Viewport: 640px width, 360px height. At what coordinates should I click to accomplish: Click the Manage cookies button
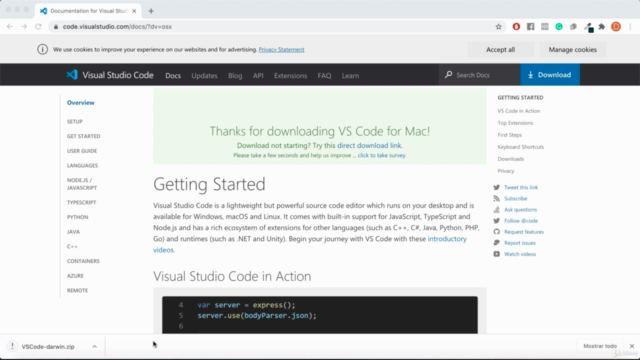[573, 49]
